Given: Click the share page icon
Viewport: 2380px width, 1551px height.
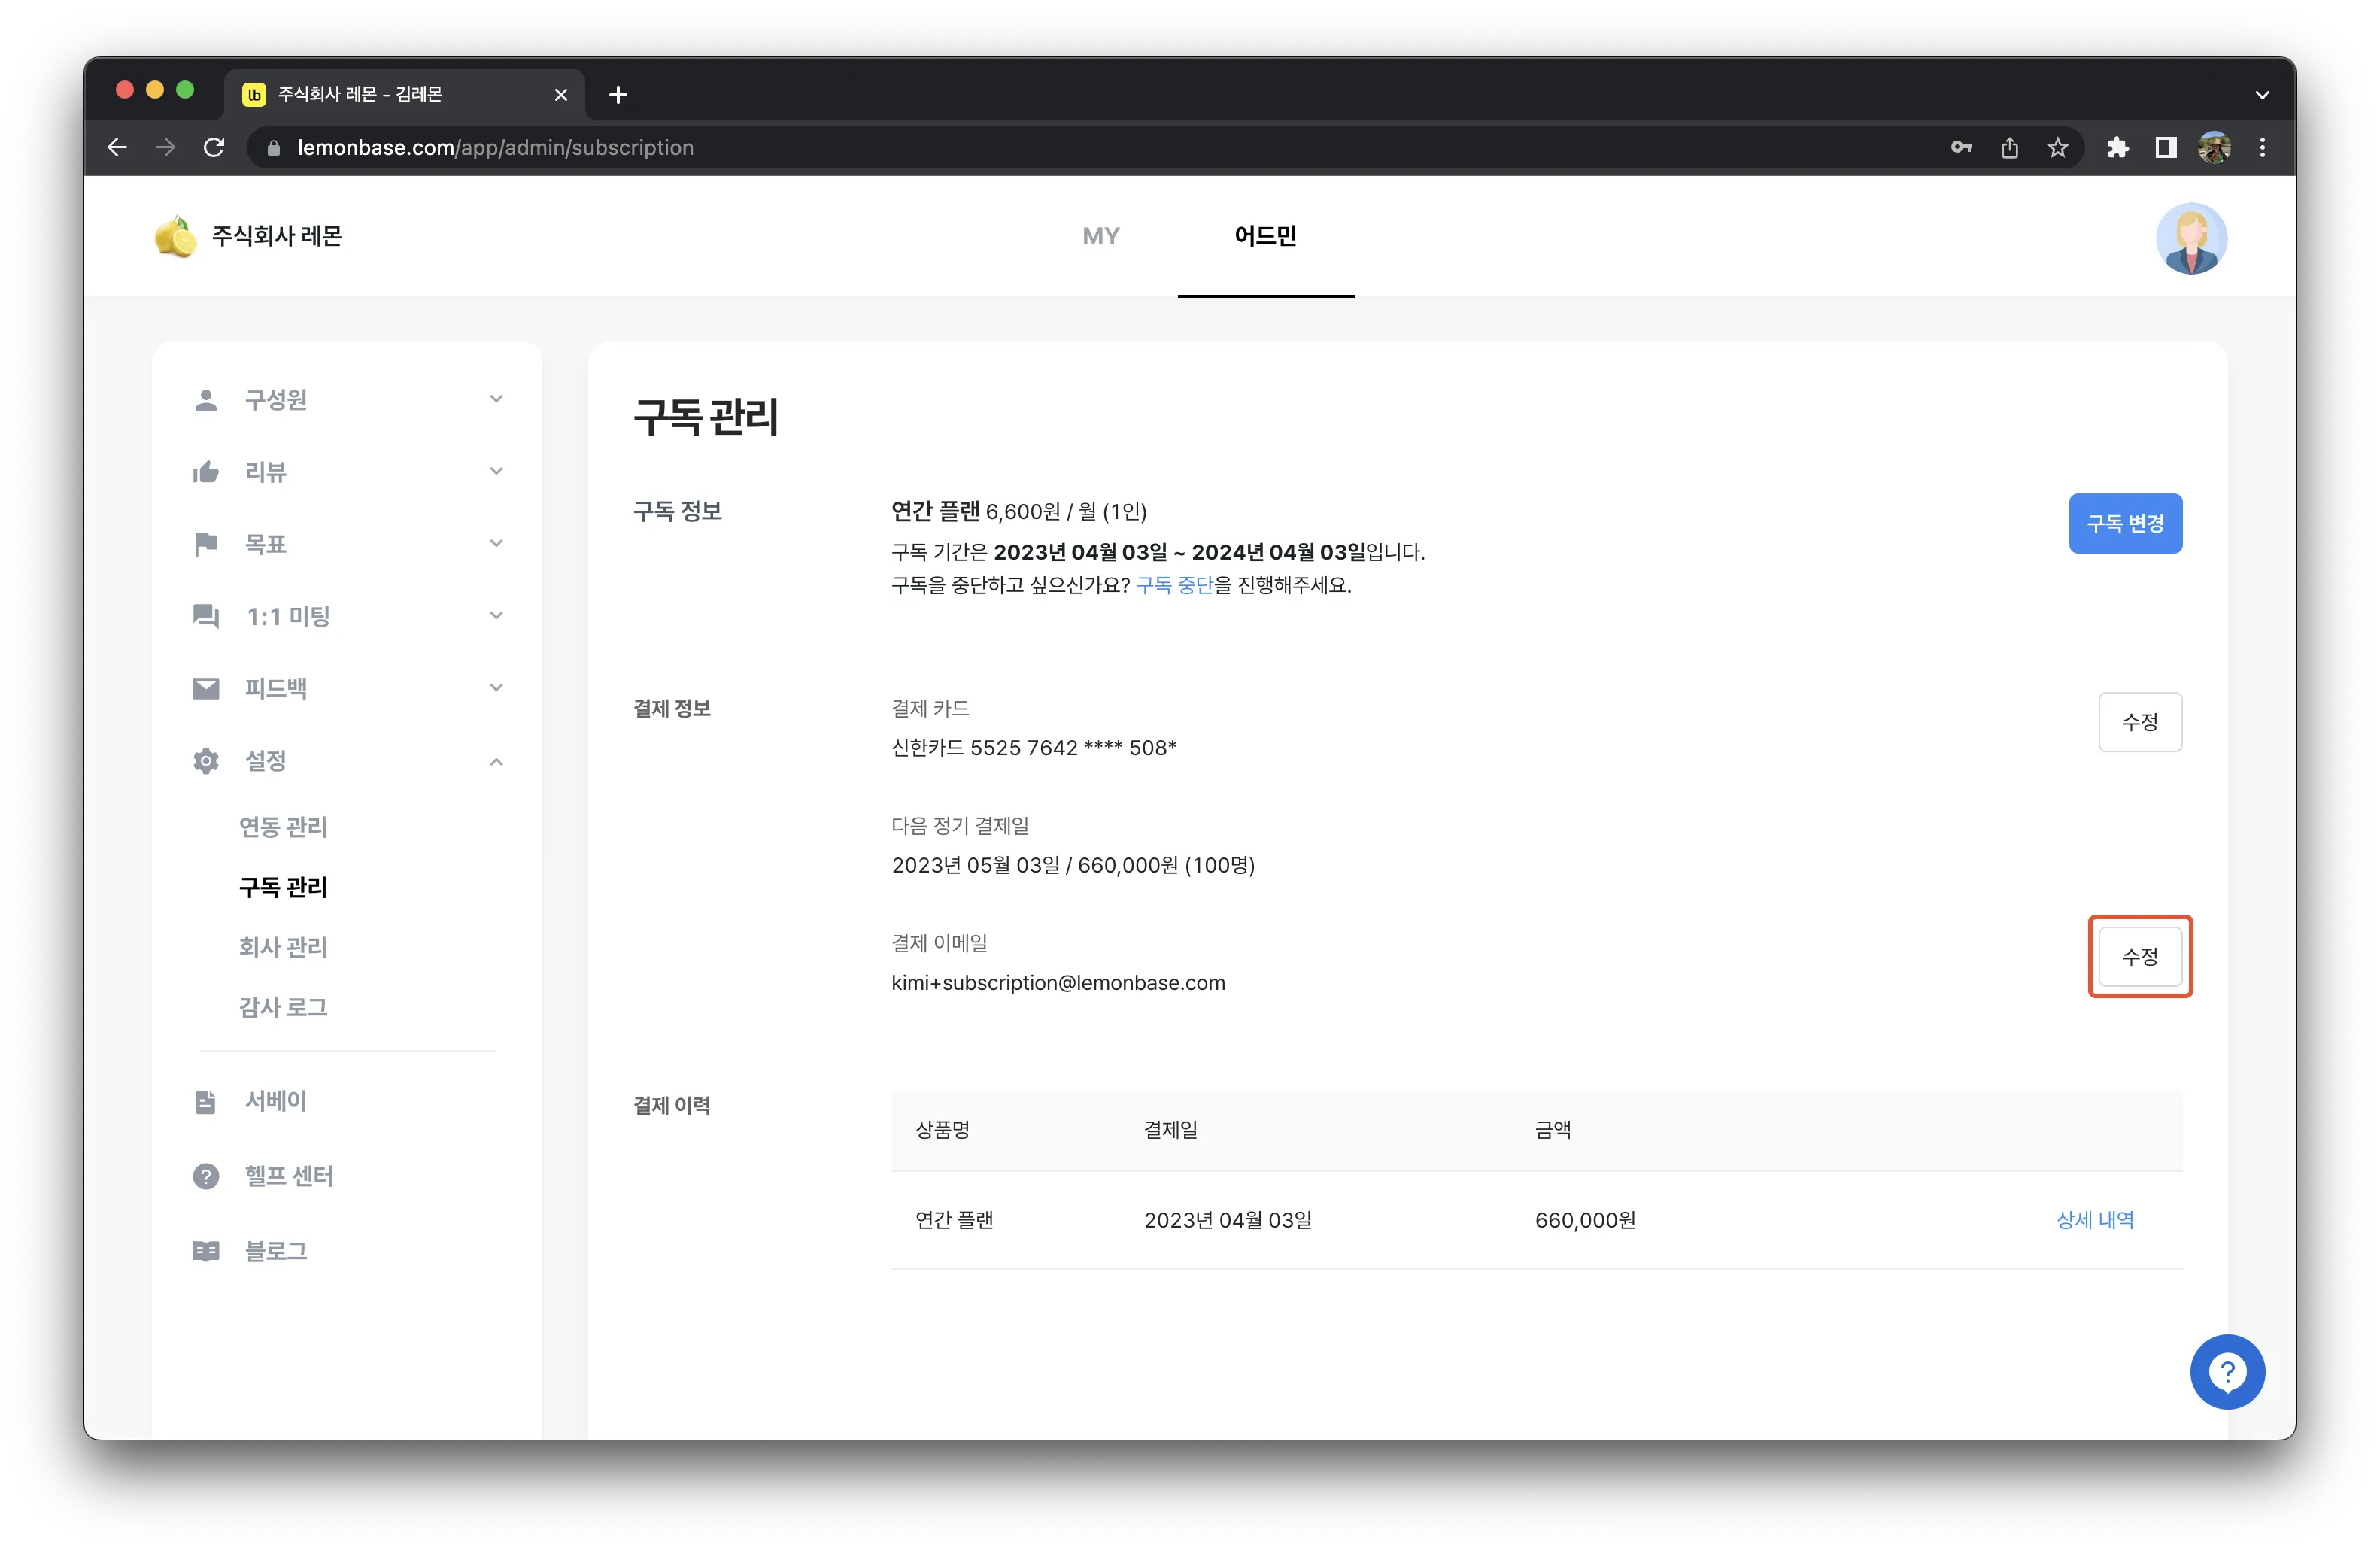Looking at the screenshot, I should [x=2009, y=148].
